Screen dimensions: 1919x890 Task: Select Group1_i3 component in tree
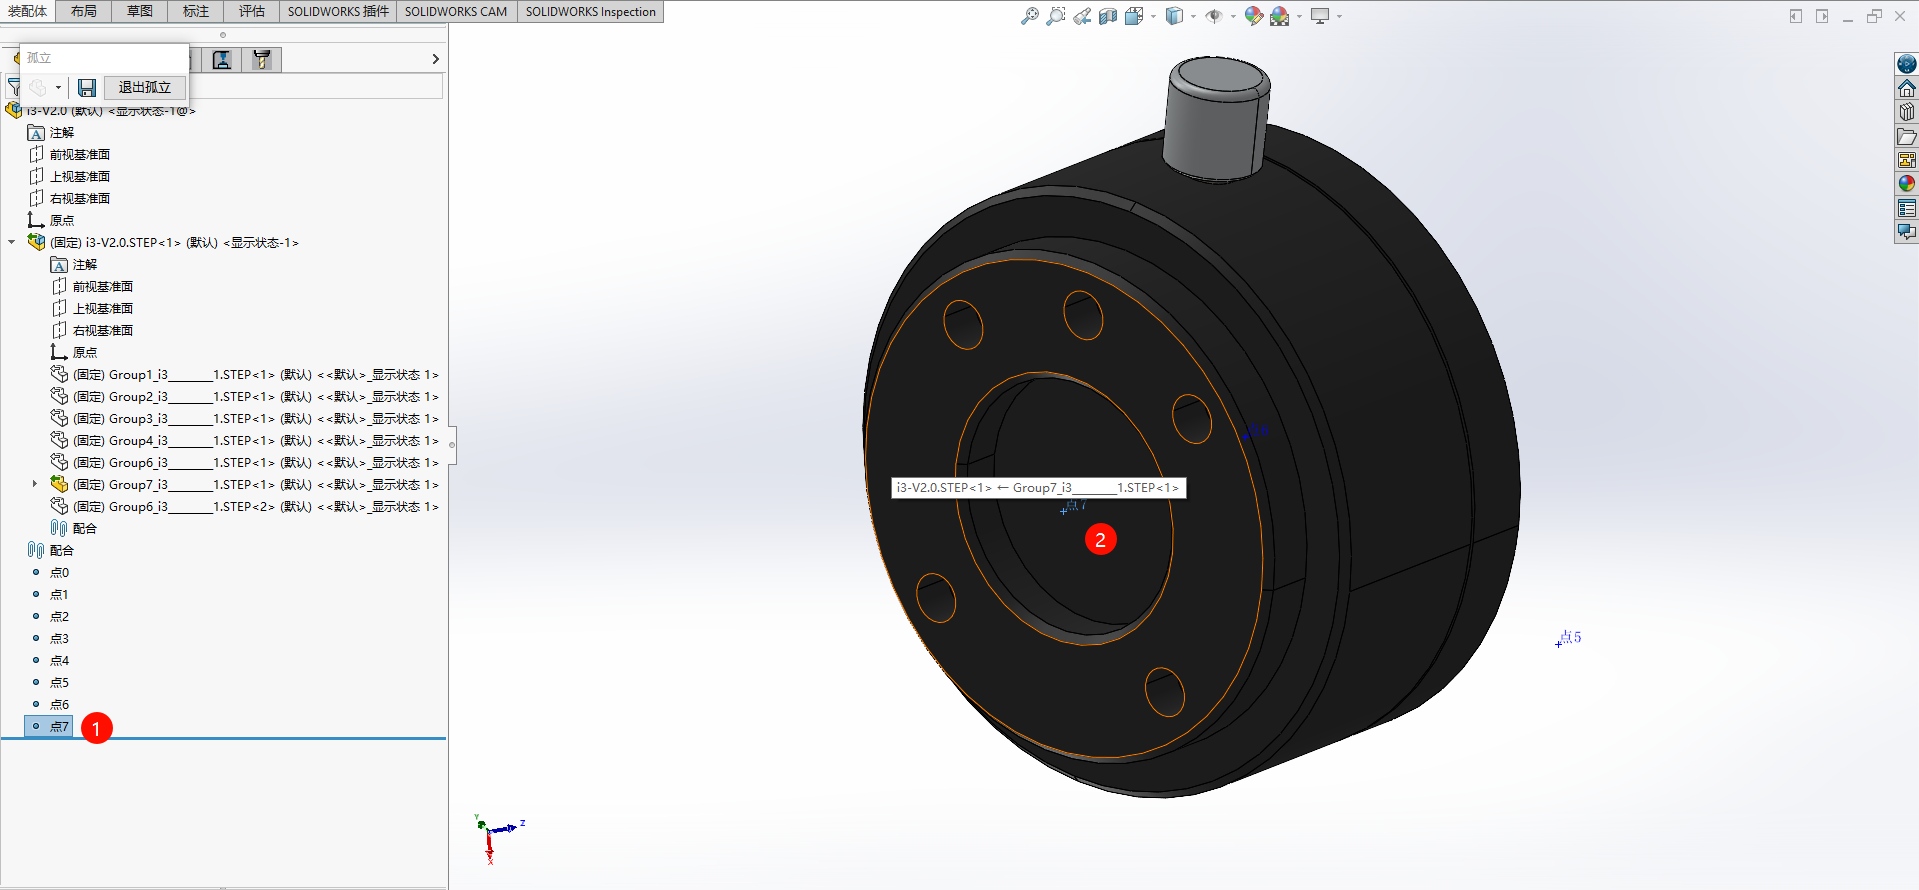tap(245, 374)
